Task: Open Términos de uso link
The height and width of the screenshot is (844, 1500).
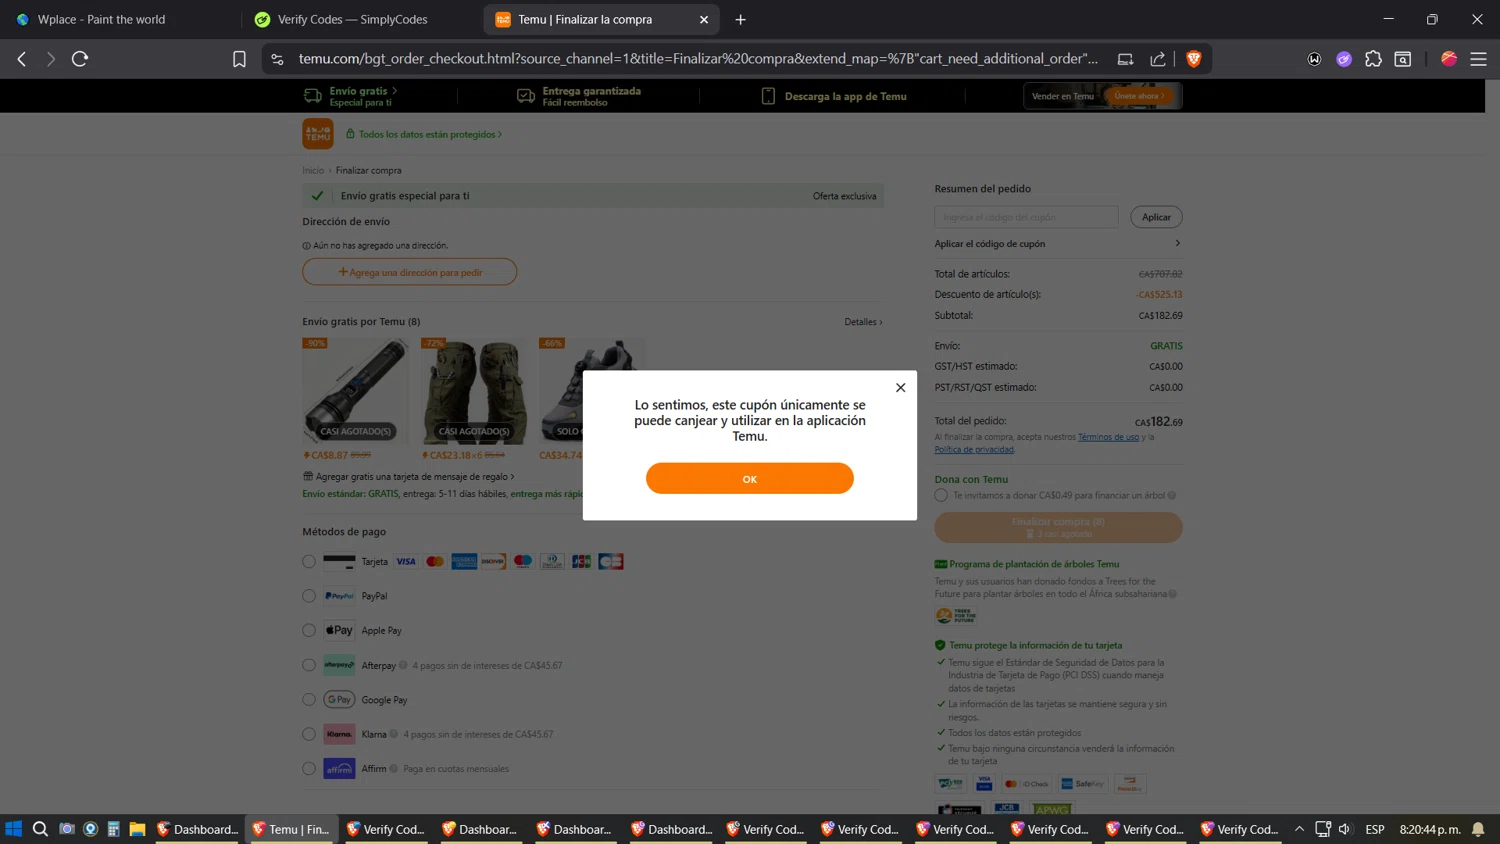Action: click(1108, 437)
